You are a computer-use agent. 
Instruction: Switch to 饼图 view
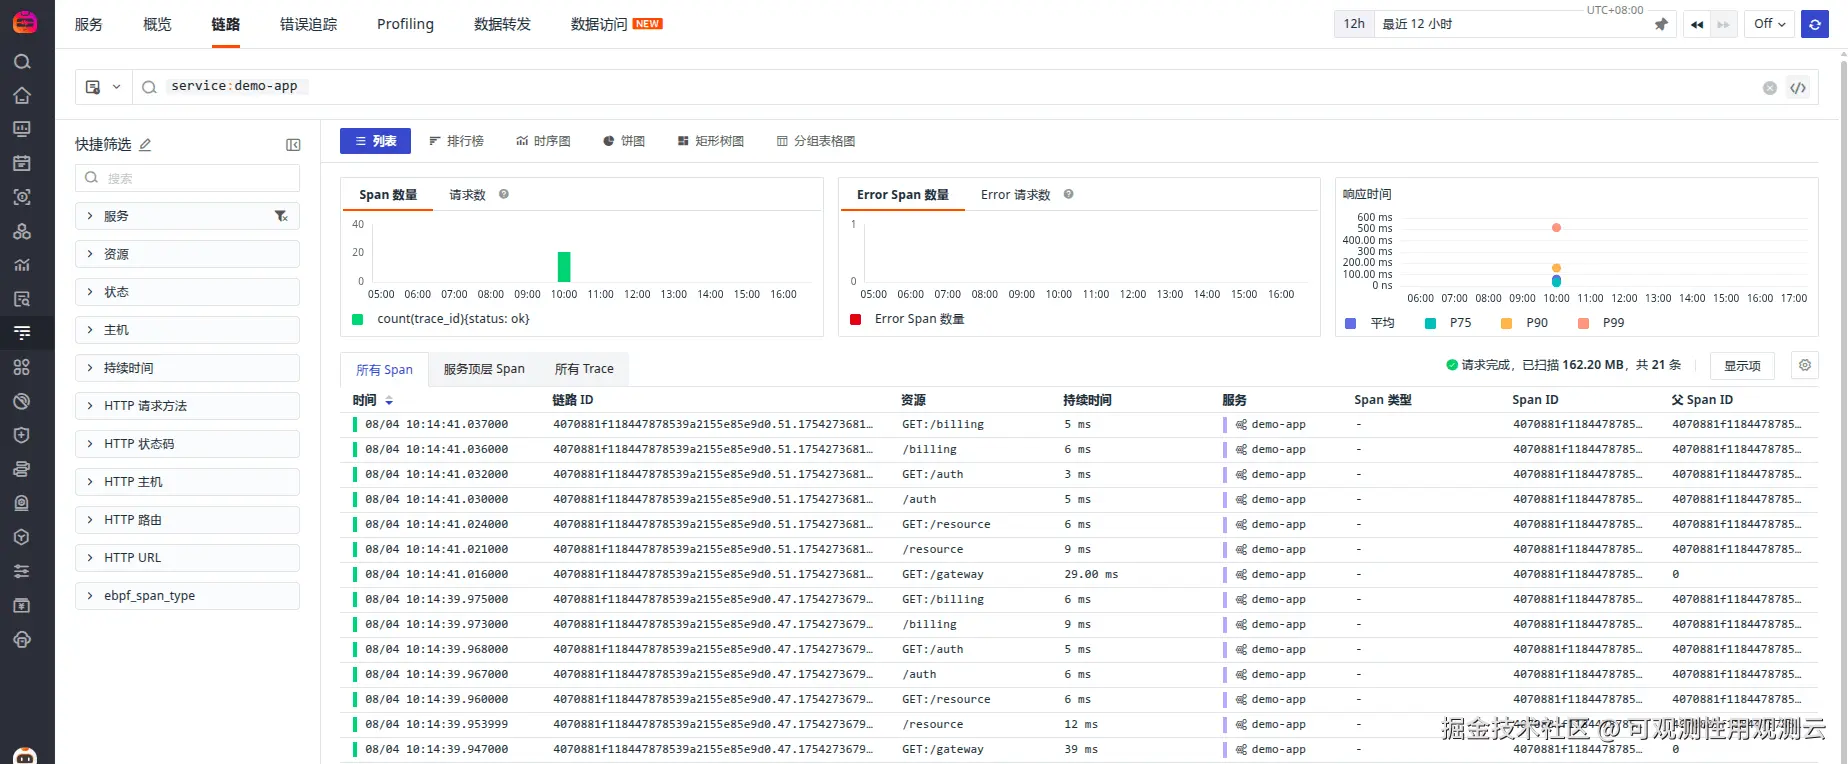[624, 141]
